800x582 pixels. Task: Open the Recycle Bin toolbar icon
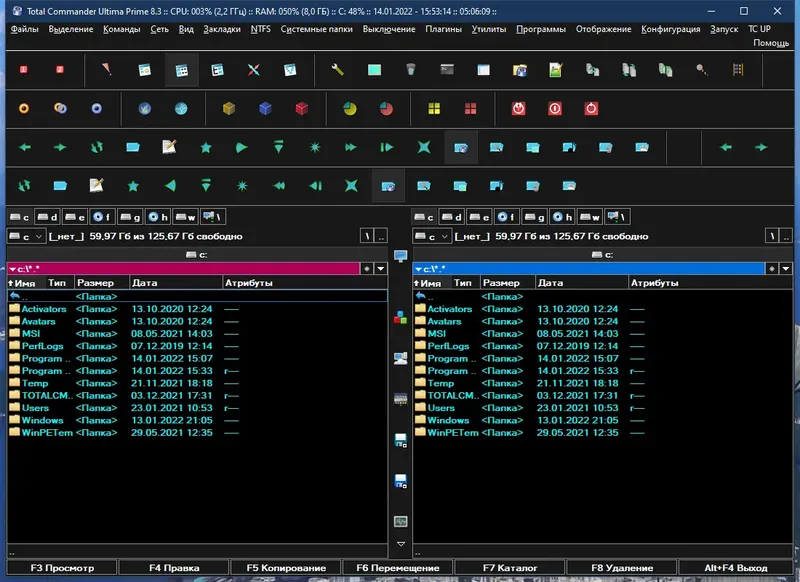pyautogui.click(x=411, y=70)
